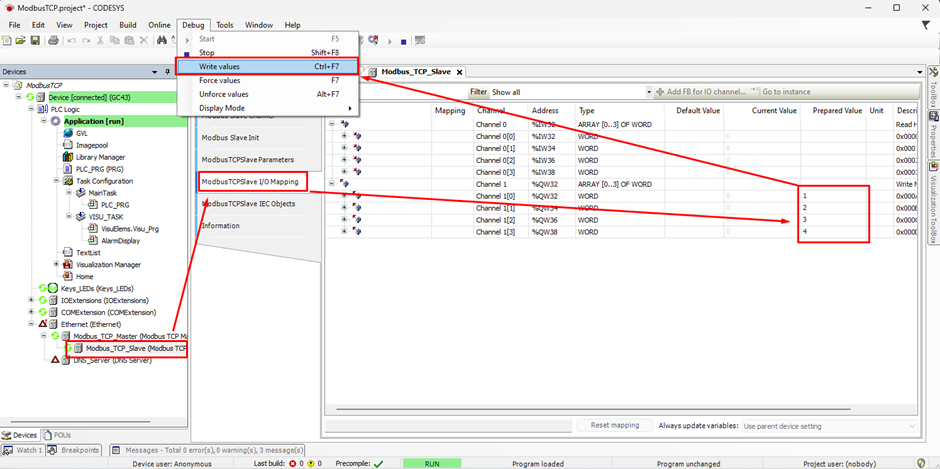
Task: Collapse the Ethernet tree node
Action: [x=31, y=324]
